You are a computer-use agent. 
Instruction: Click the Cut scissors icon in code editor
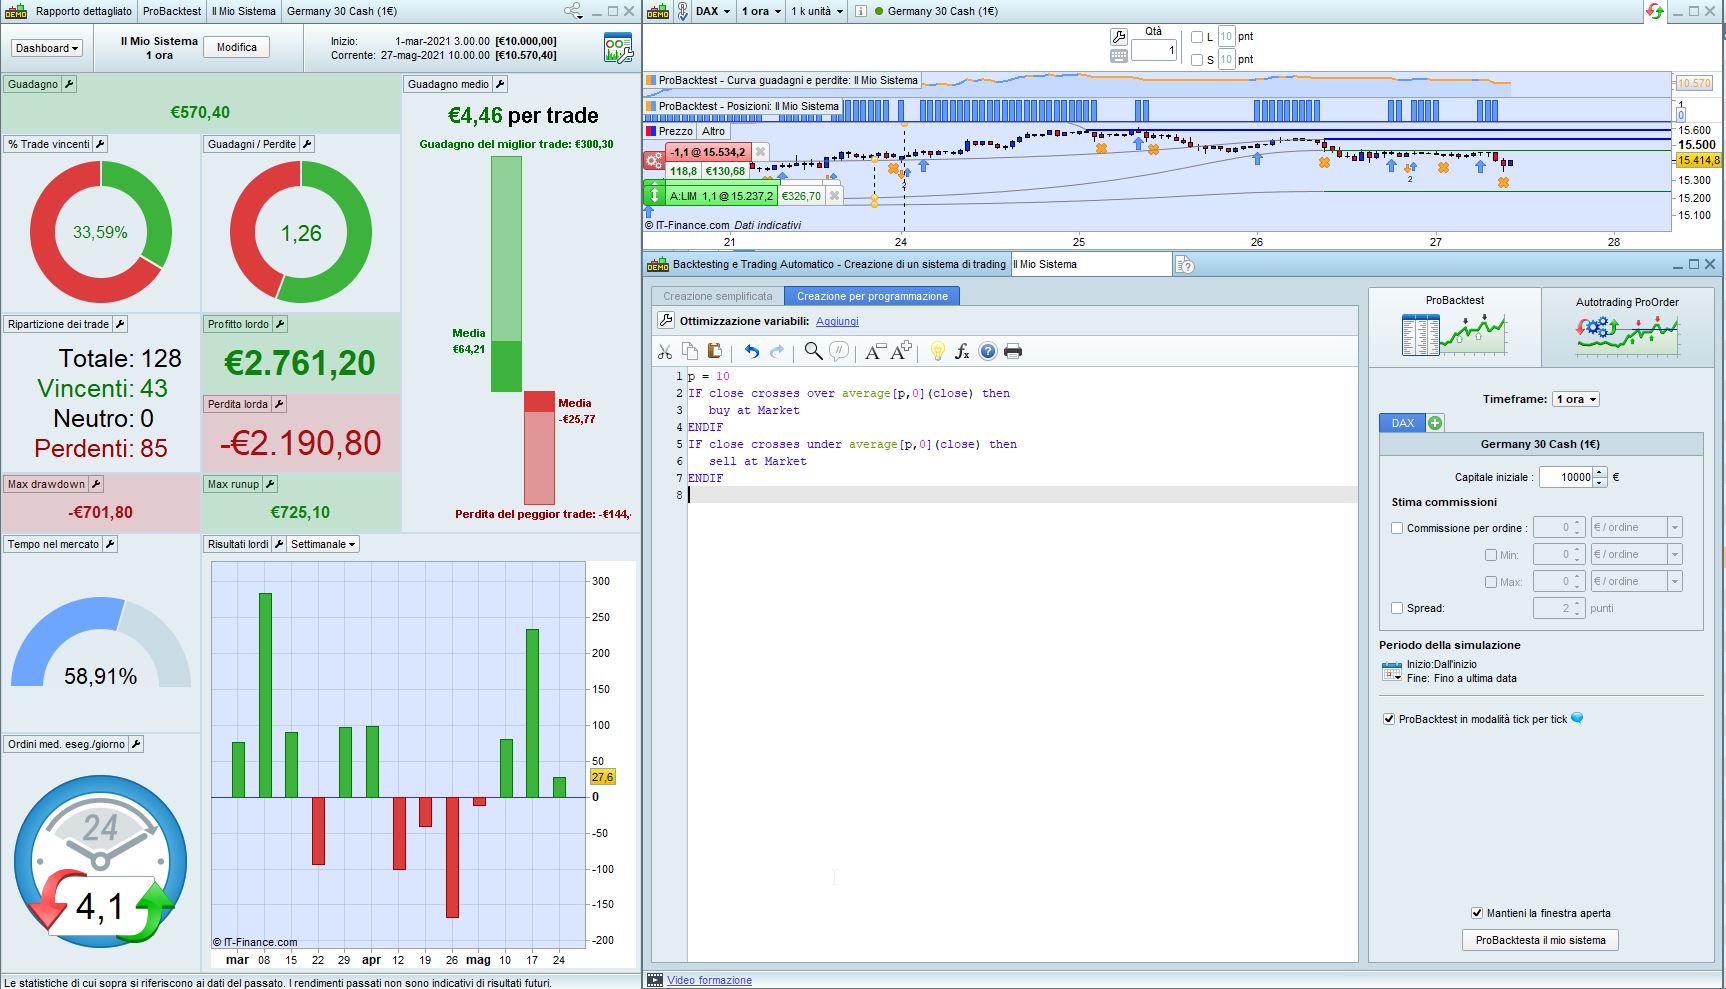665,351
